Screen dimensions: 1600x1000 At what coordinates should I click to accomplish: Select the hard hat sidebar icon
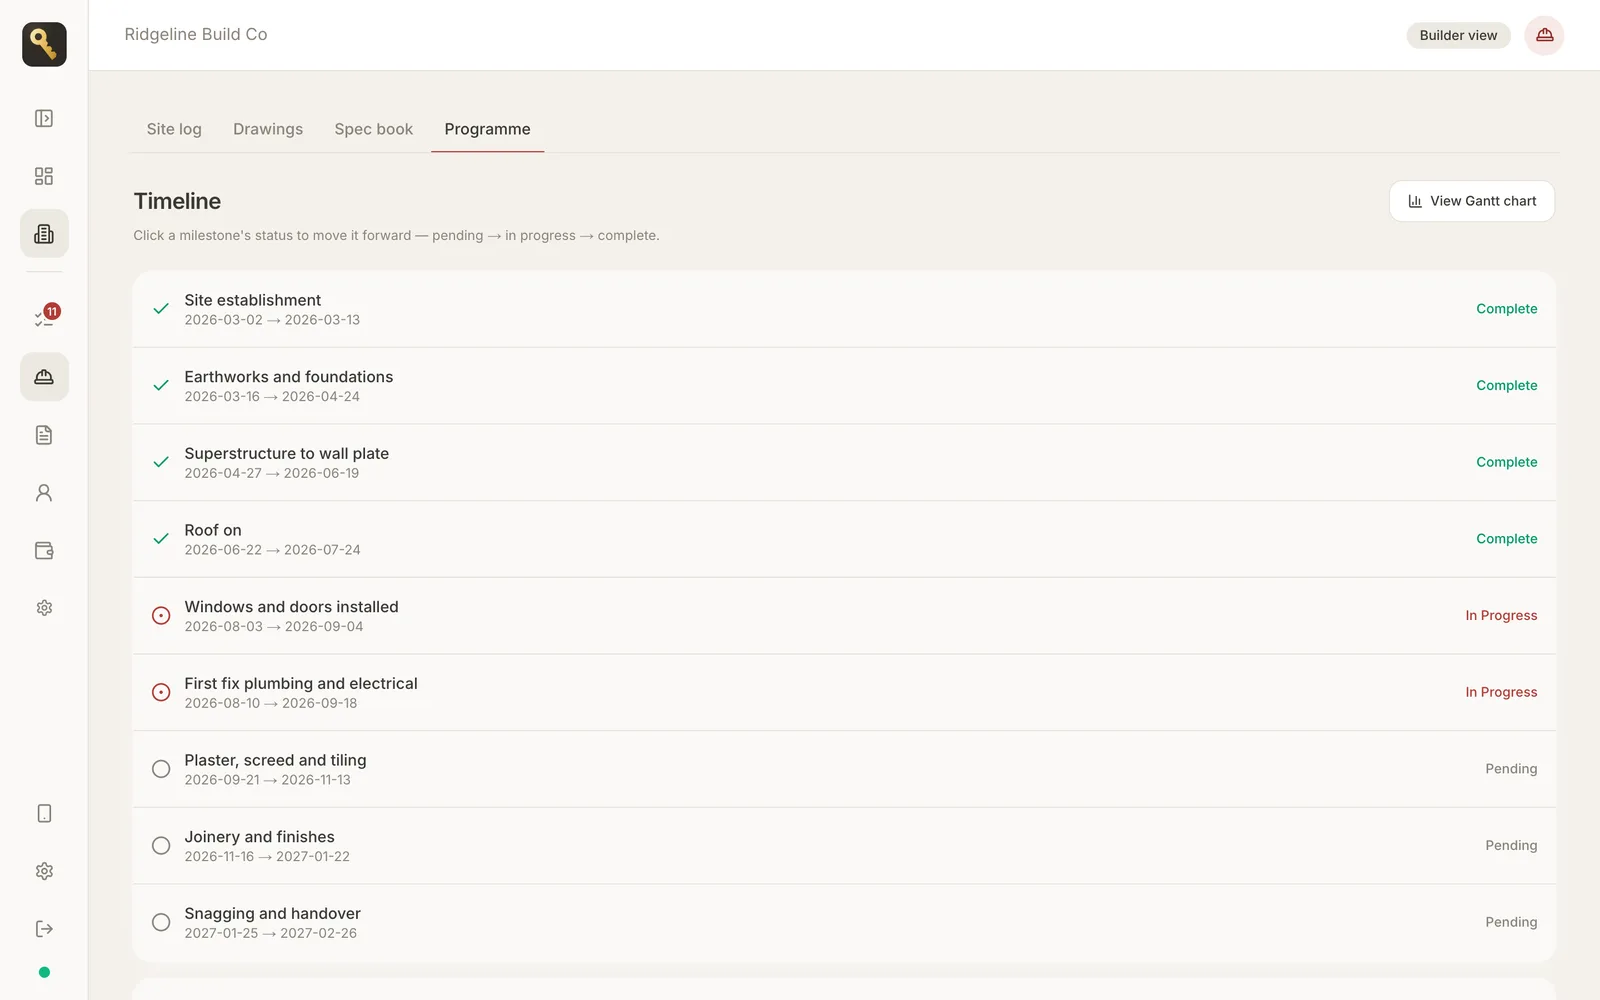(x=44, y=377)
